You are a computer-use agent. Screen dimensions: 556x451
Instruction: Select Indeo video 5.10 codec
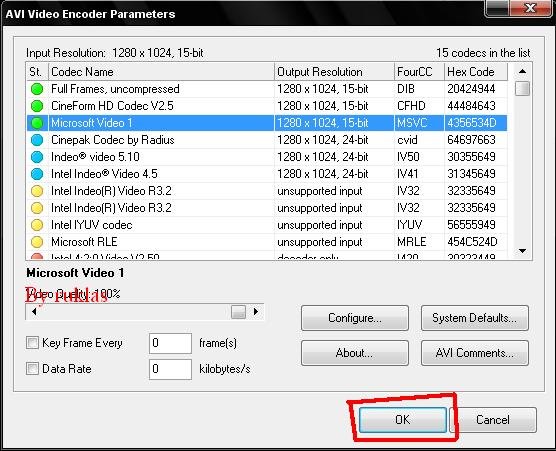[267, 157]
